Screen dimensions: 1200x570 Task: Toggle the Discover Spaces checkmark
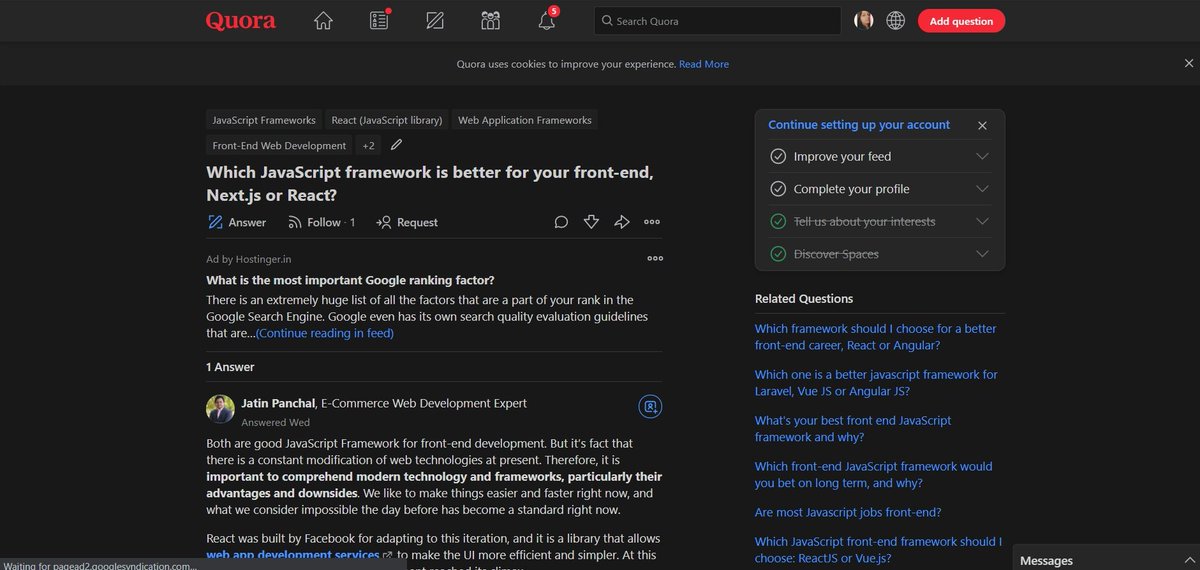[x=778, y=254]
